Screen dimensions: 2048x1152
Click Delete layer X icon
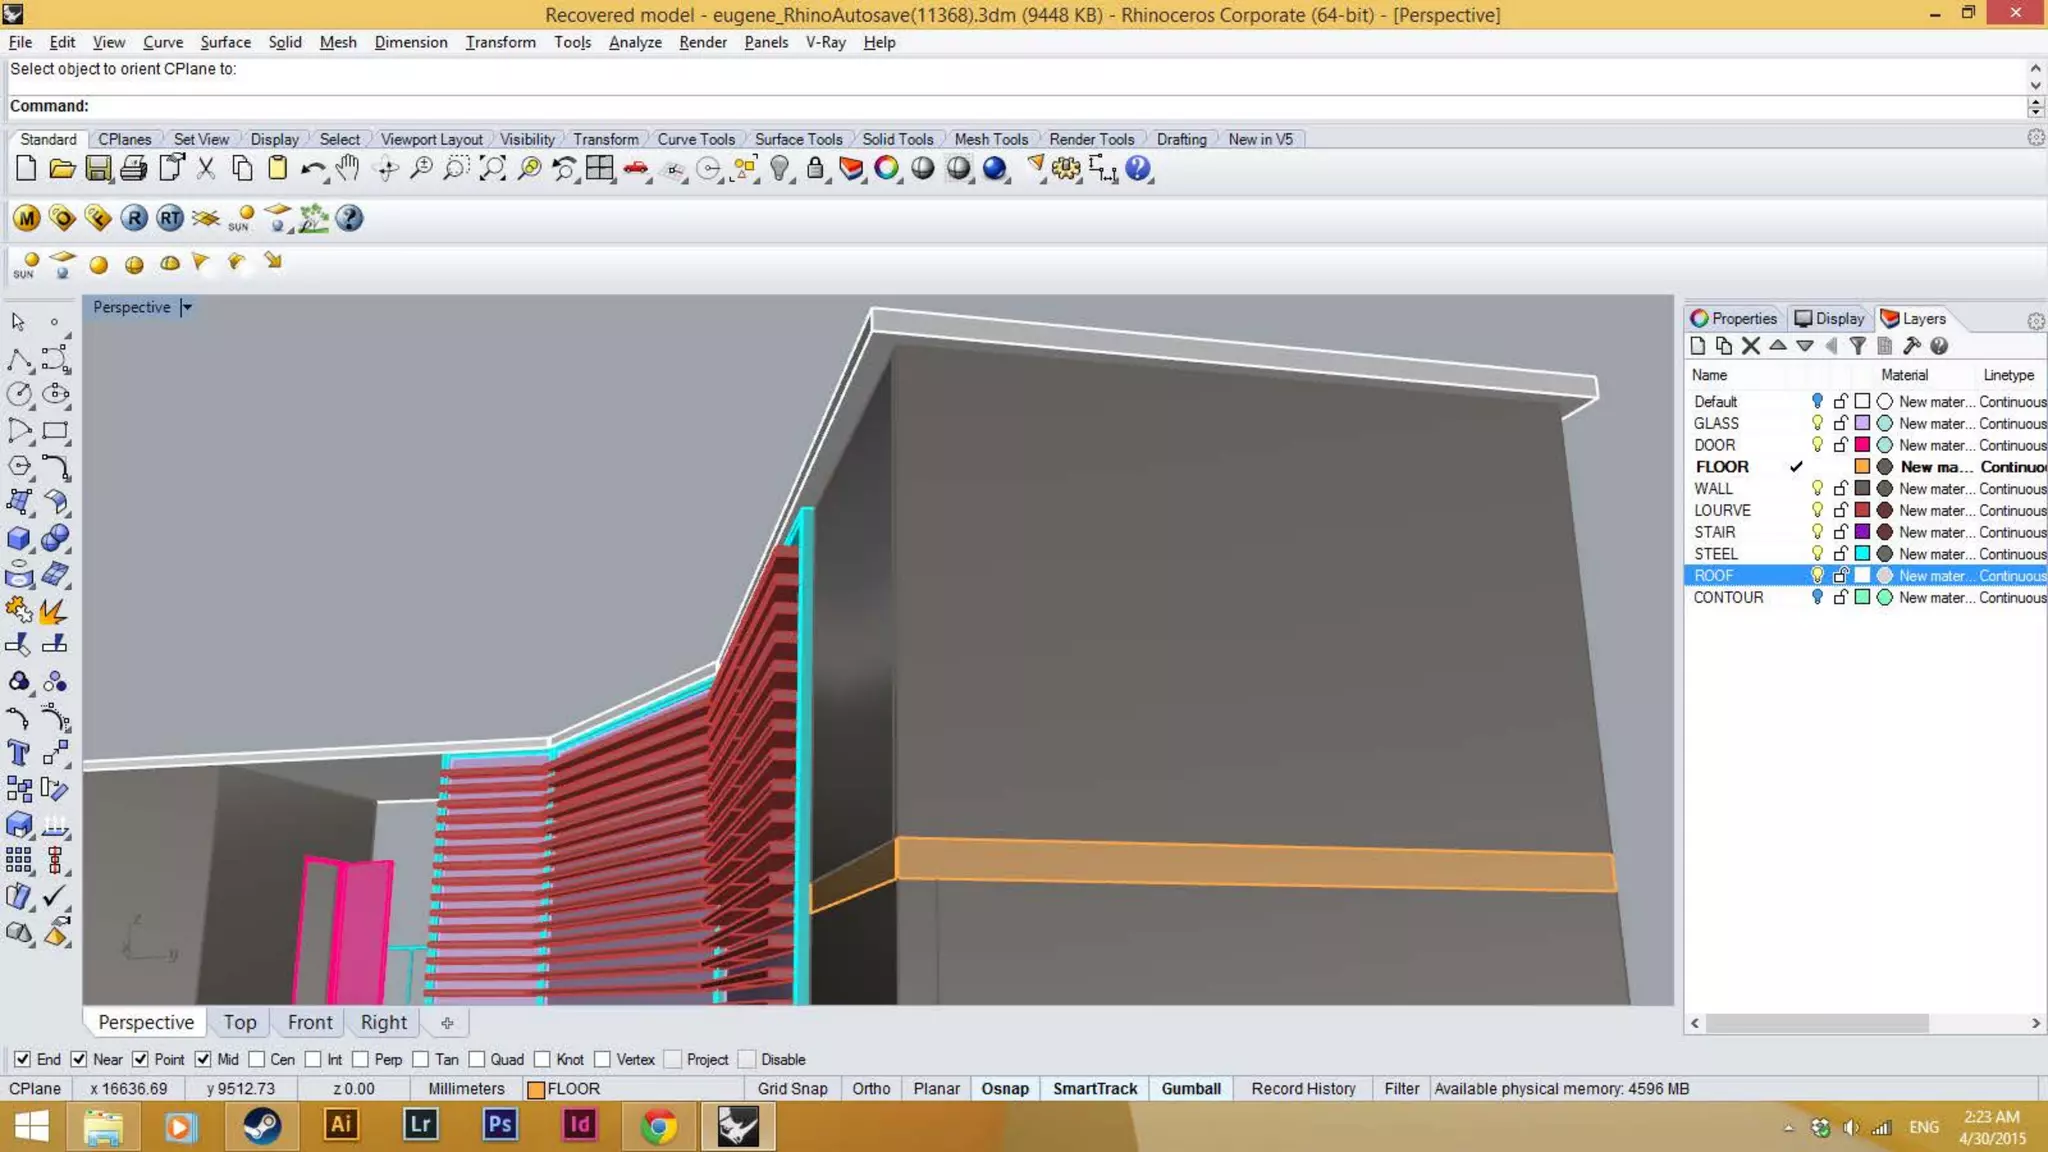click(x=1751, y=346)
